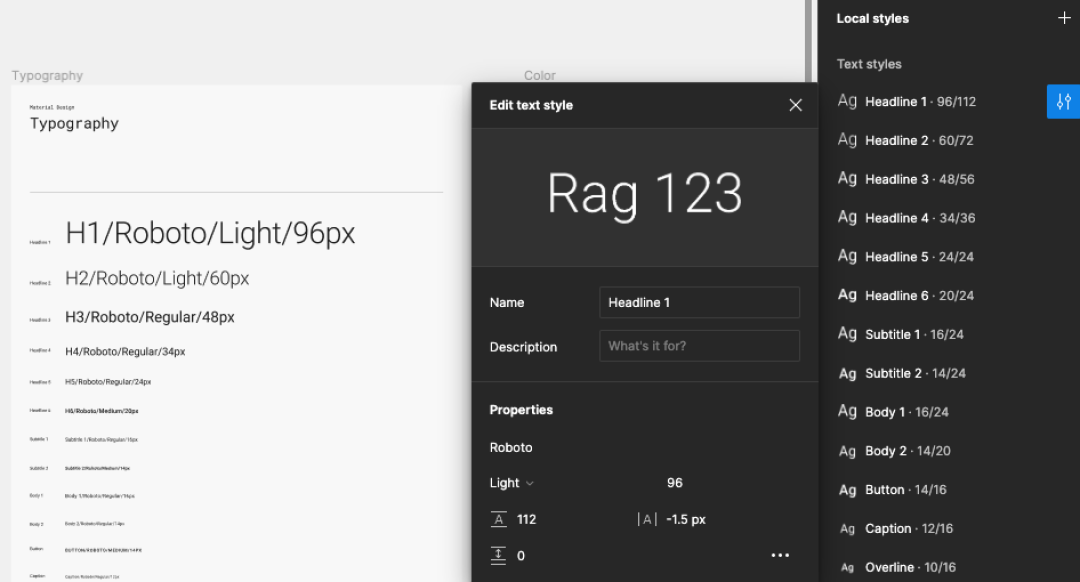Select the Headline 3 text style
This screenshot has width=1080, height=582.
tap(898, 179)
